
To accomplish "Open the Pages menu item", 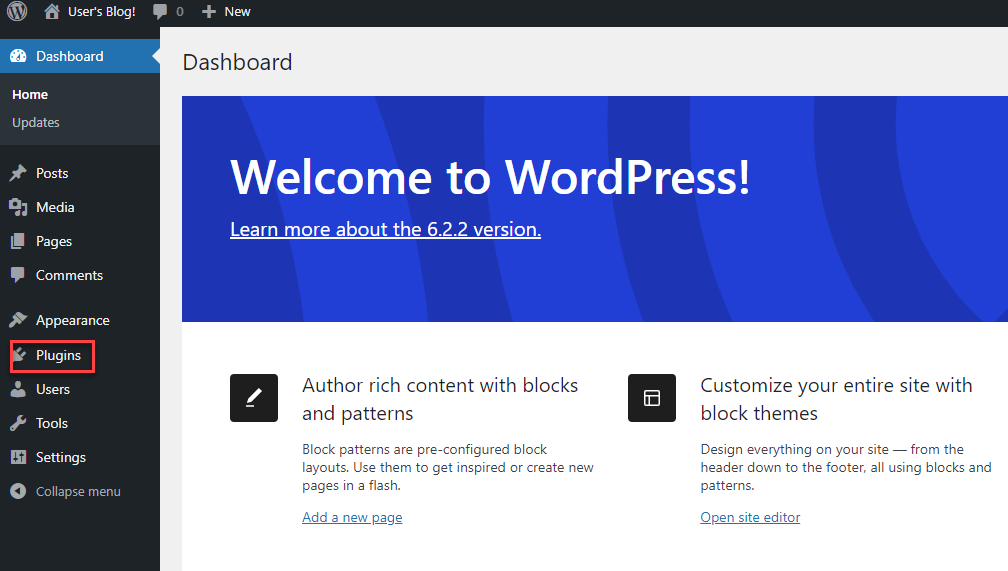I will tap(54, 241).
